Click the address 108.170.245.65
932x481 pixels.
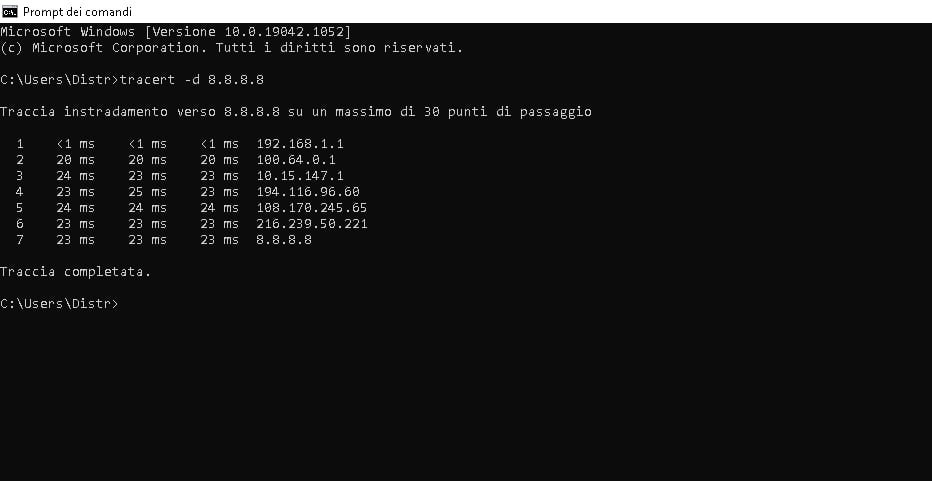[312, 208]
